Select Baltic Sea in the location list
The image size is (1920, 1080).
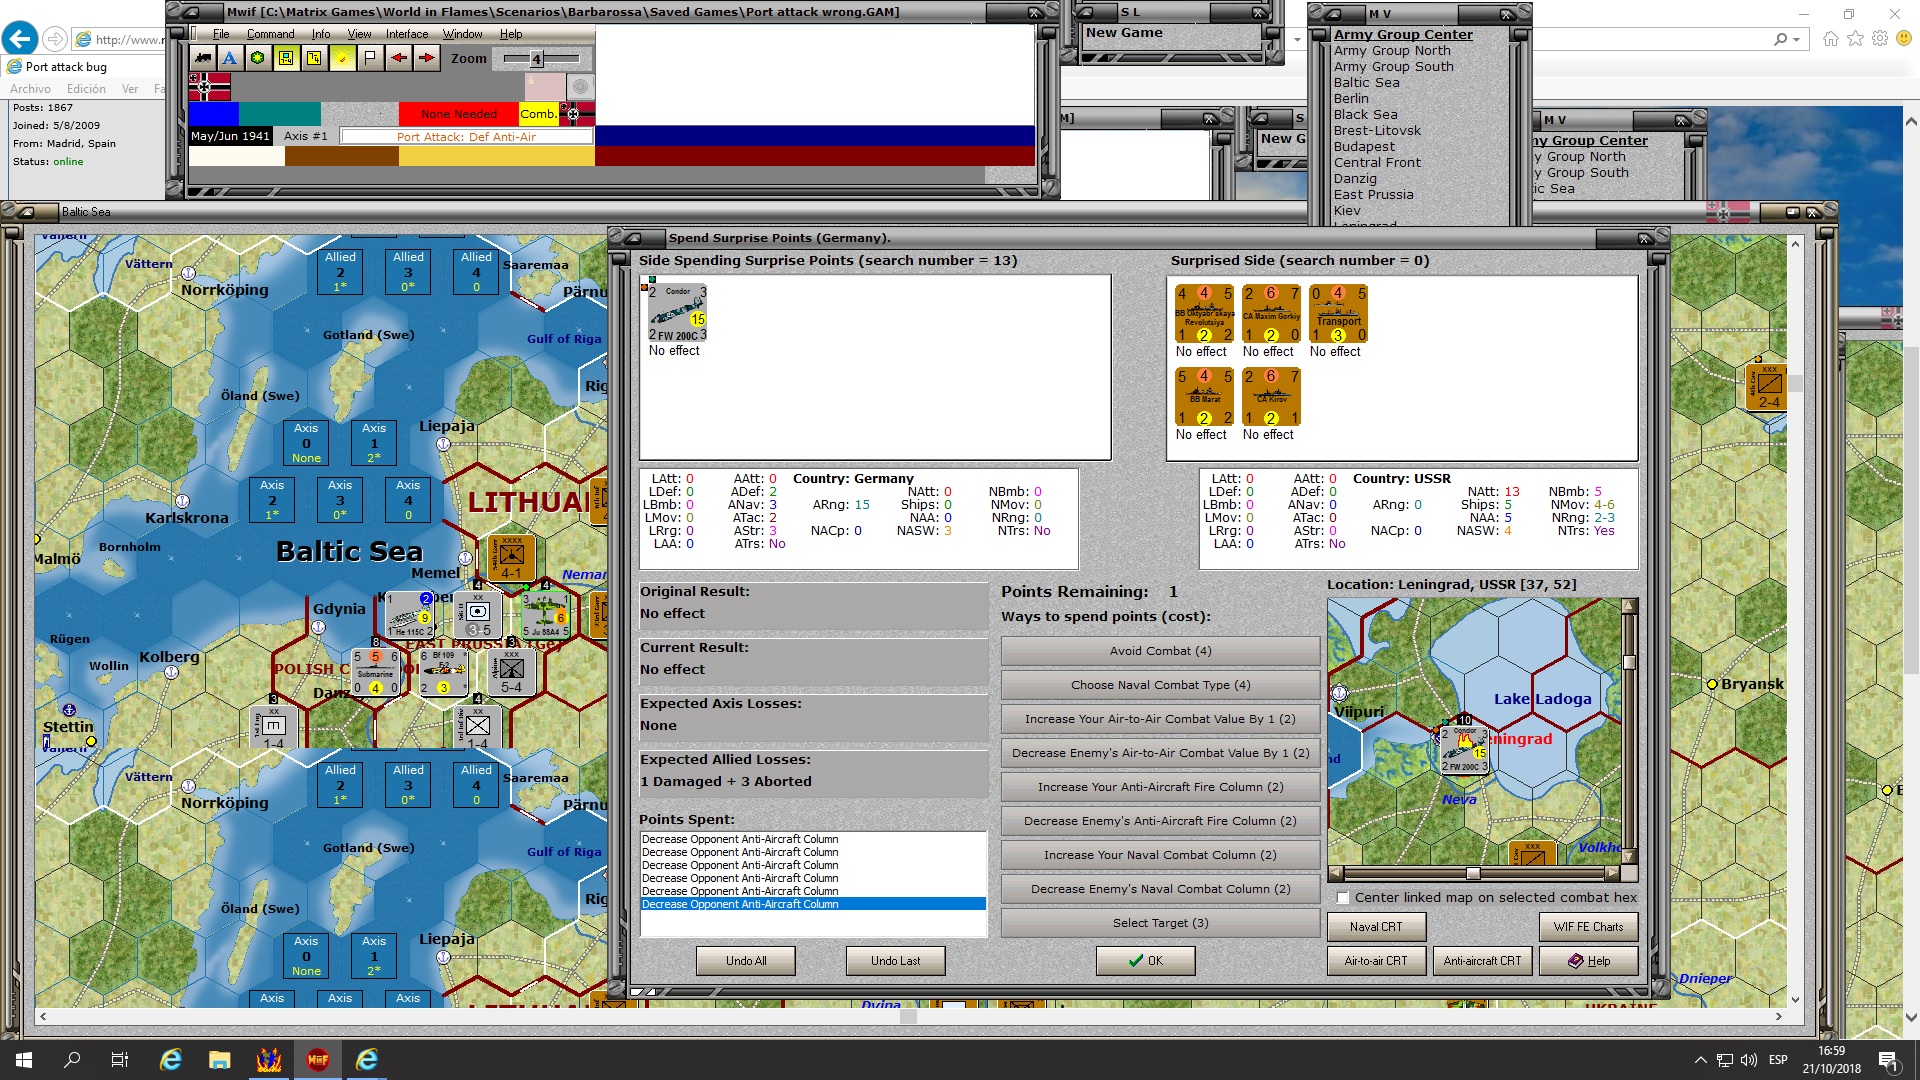click(x=1366, y=83)
